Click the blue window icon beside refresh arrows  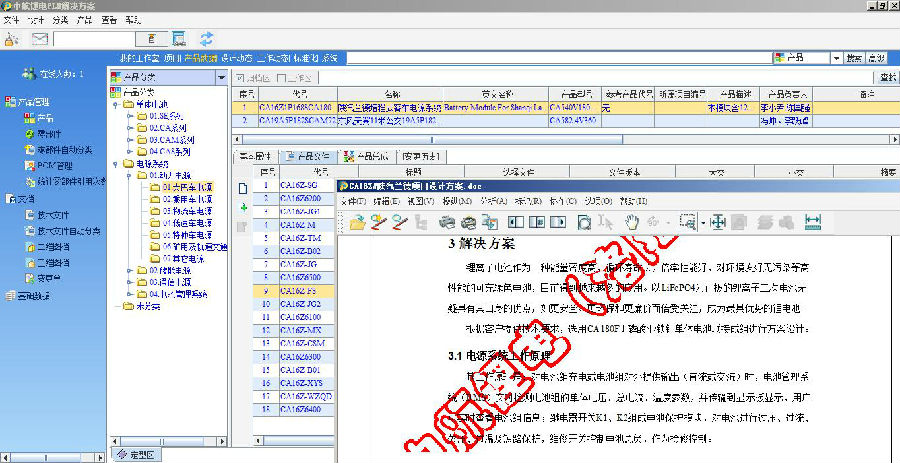click(179, 38)
